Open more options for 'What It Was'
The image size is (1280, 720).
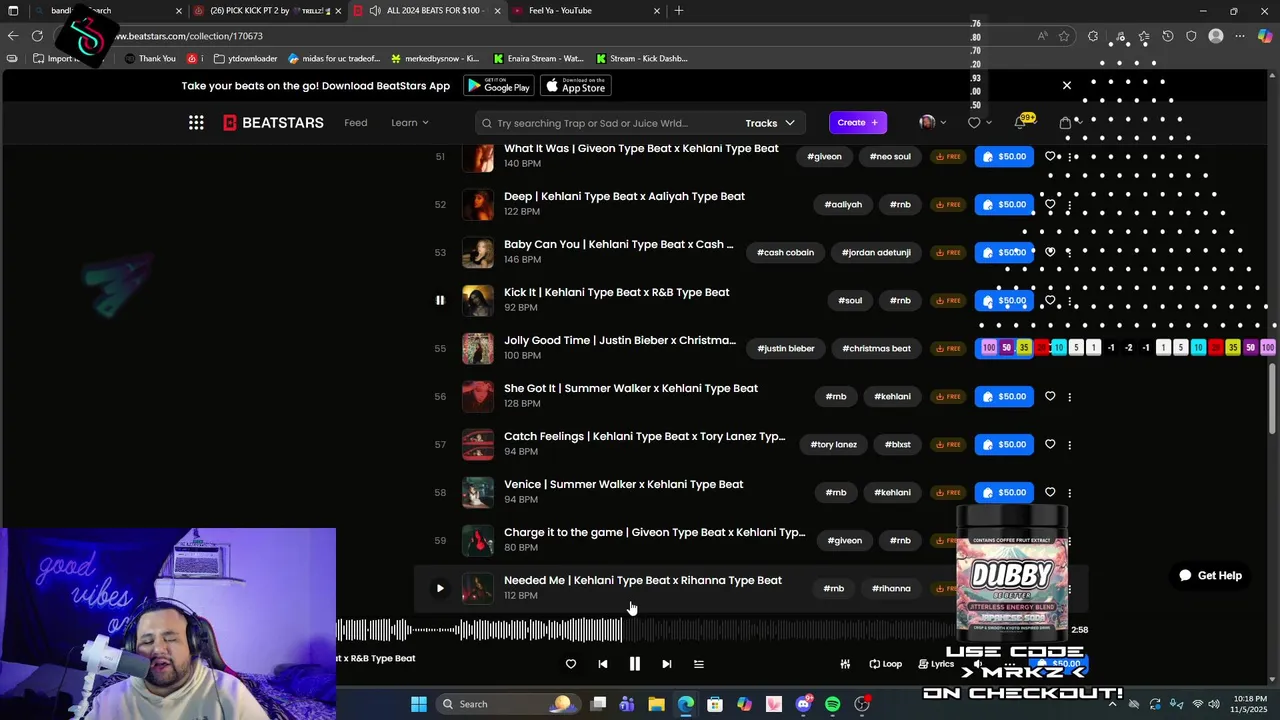[1069, 157]
